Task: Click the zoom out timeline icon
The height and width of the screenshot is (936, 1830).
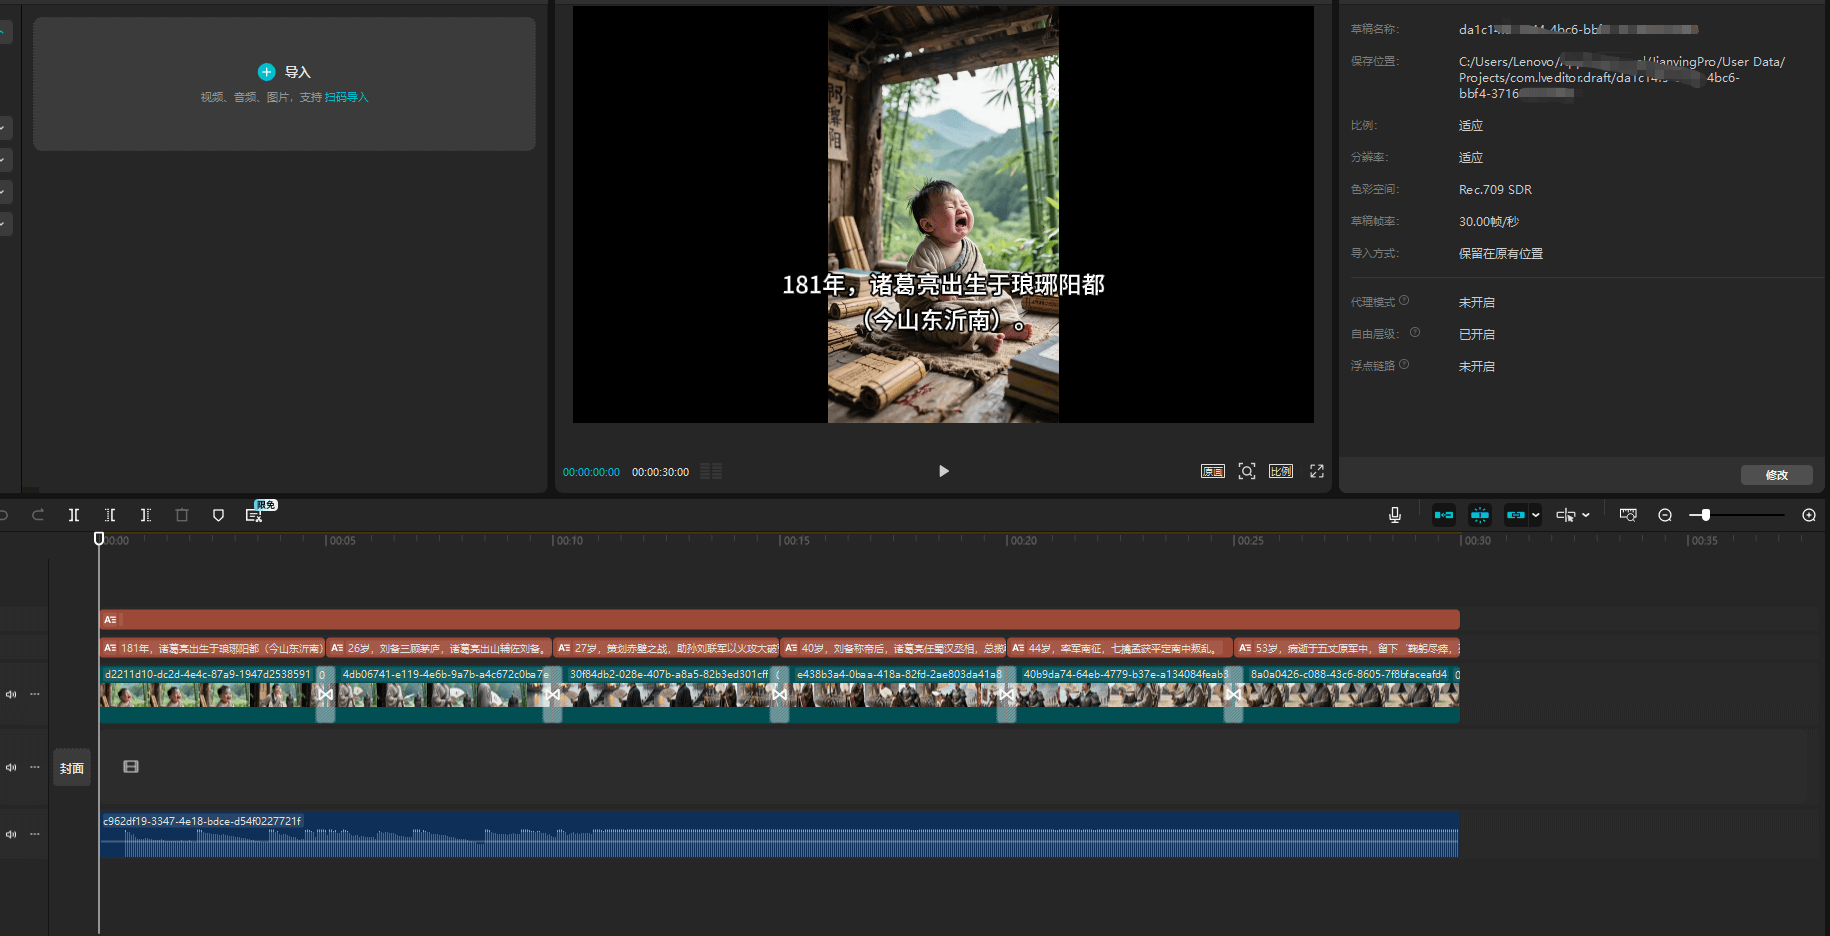Action: point(1665,515)
